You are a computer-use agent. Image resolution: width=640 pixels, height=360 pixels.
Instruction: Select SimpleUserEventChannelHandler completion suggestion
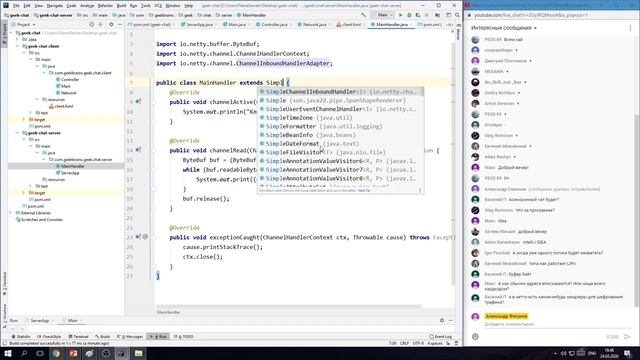coord(340,109)
